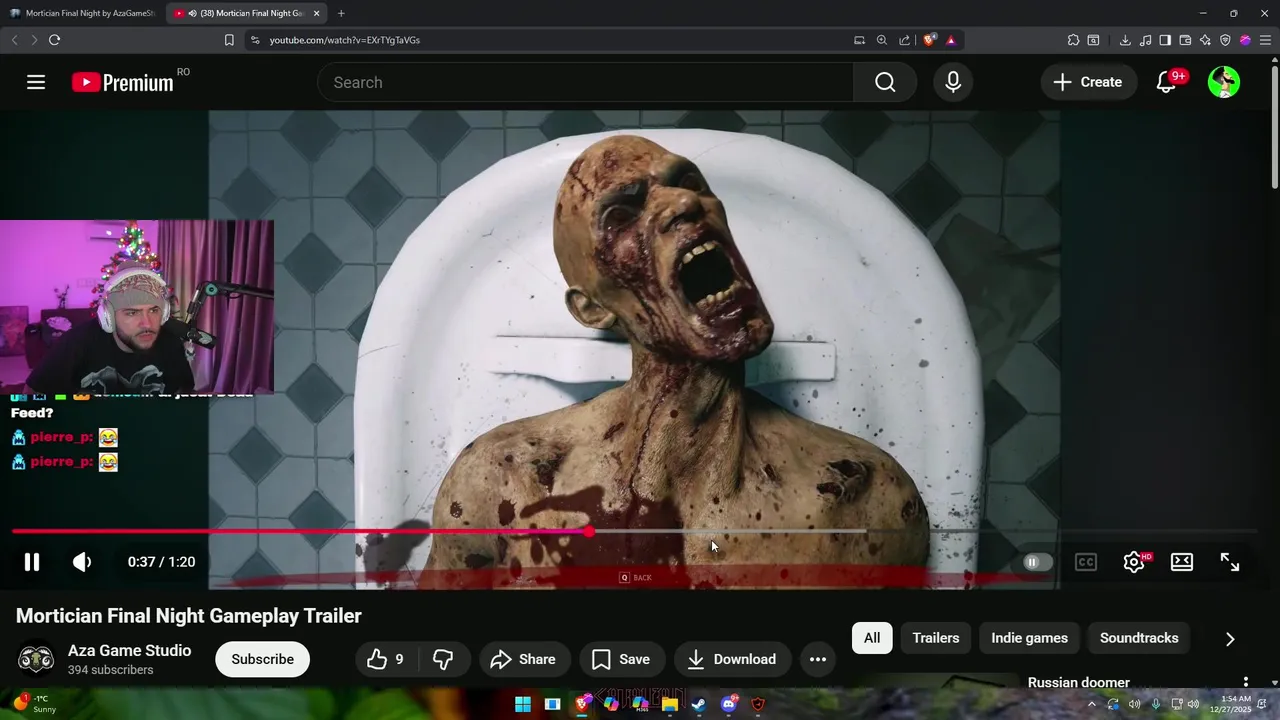Enter full screen mode
The width and height of the screenshot is (1280, 720).
pos(1230,562)
